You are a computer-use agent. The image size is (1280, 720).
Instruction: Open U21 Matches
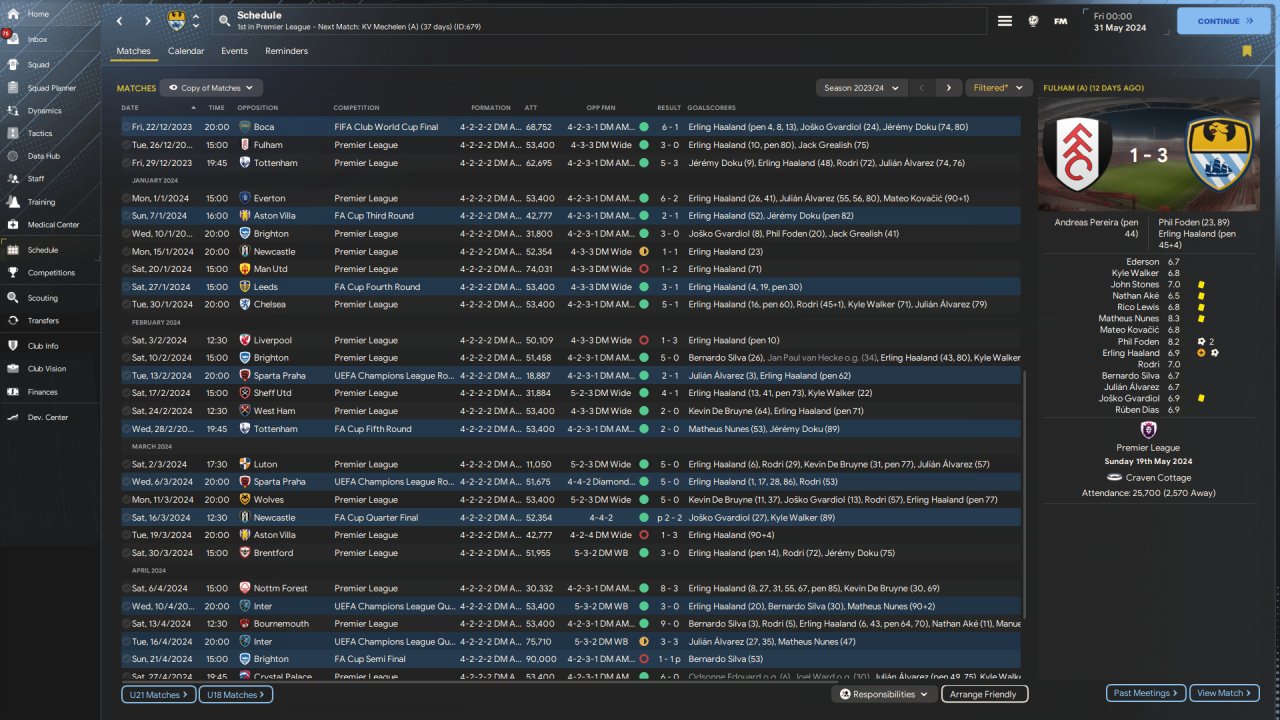(158, 694)
